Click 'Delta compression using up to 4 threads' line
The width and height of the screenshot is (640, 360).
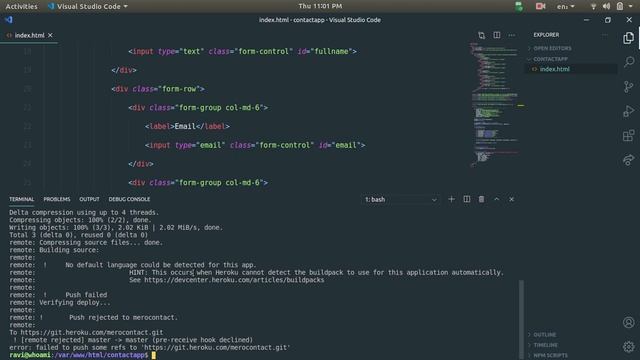pos(84,212)
